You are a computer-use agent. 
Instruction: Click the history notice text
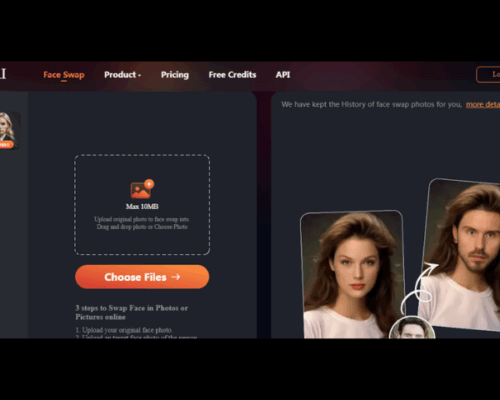[371, 104]
